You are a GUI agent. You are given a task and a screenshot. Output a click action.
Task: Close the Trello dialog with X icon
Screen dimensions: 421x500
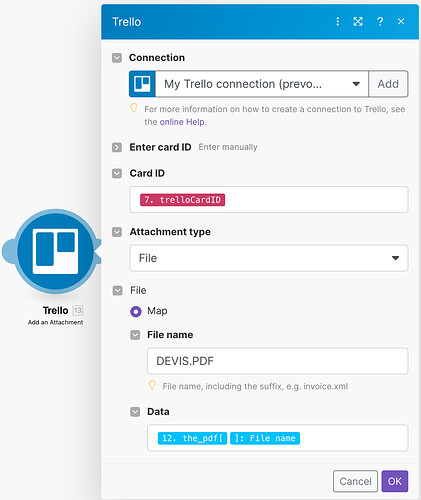point(401,22)
